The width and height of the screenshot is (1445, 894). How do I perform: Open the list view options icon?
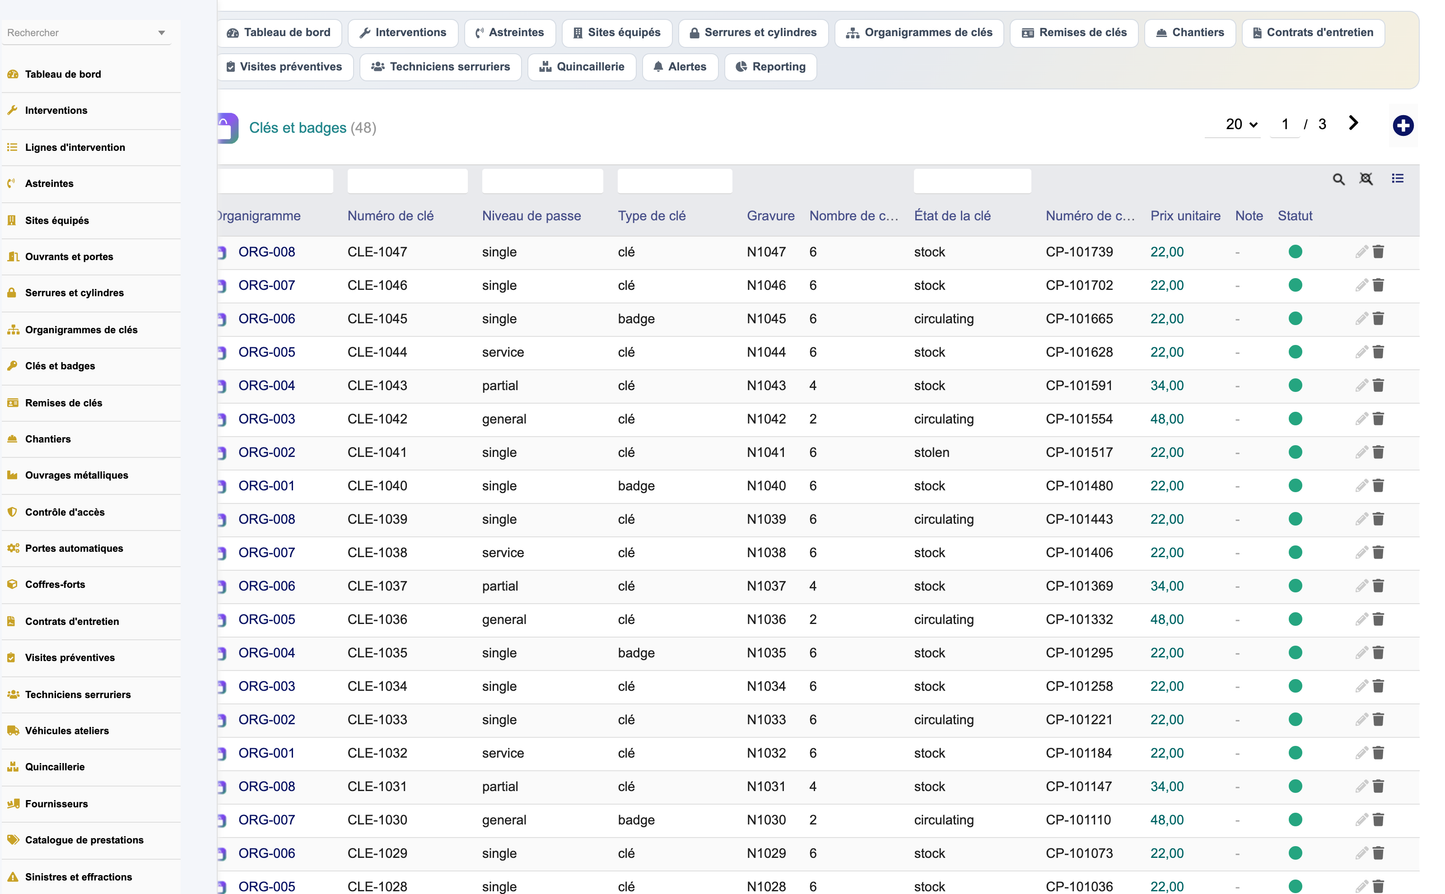pyautogui.click(x=1397, y=179)
